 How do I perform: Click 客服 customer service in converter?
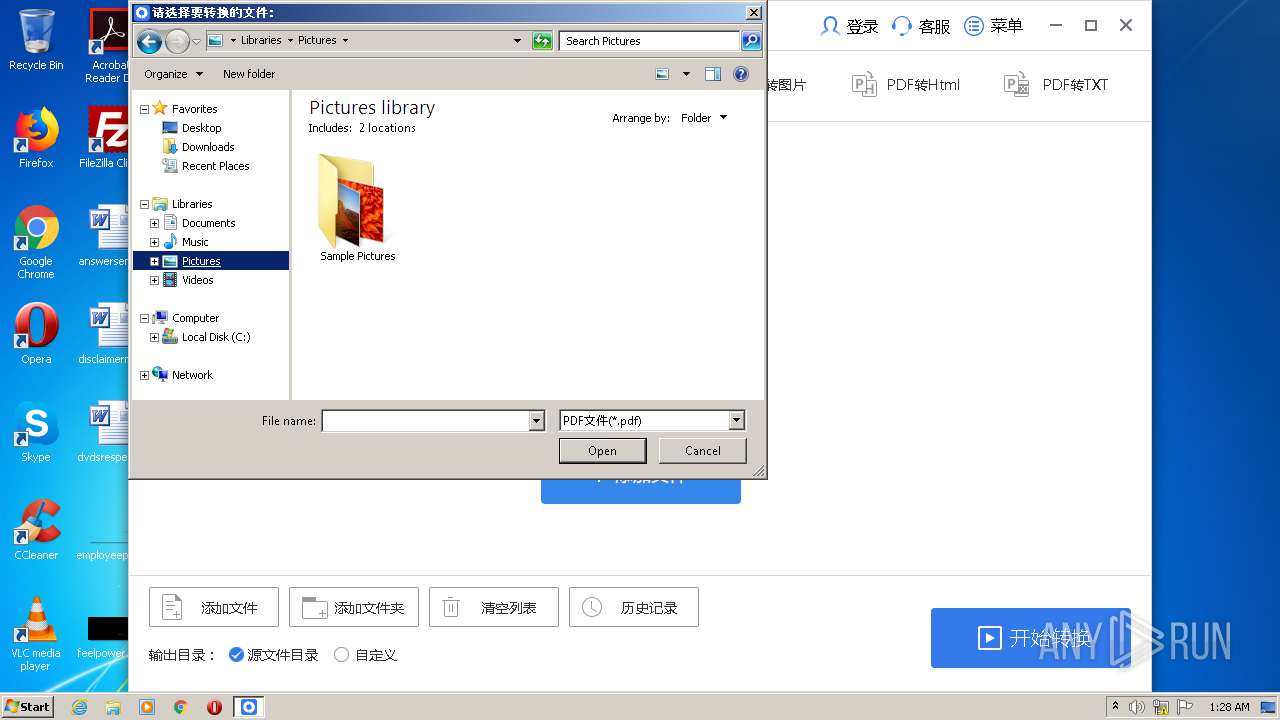click(921, 26)
